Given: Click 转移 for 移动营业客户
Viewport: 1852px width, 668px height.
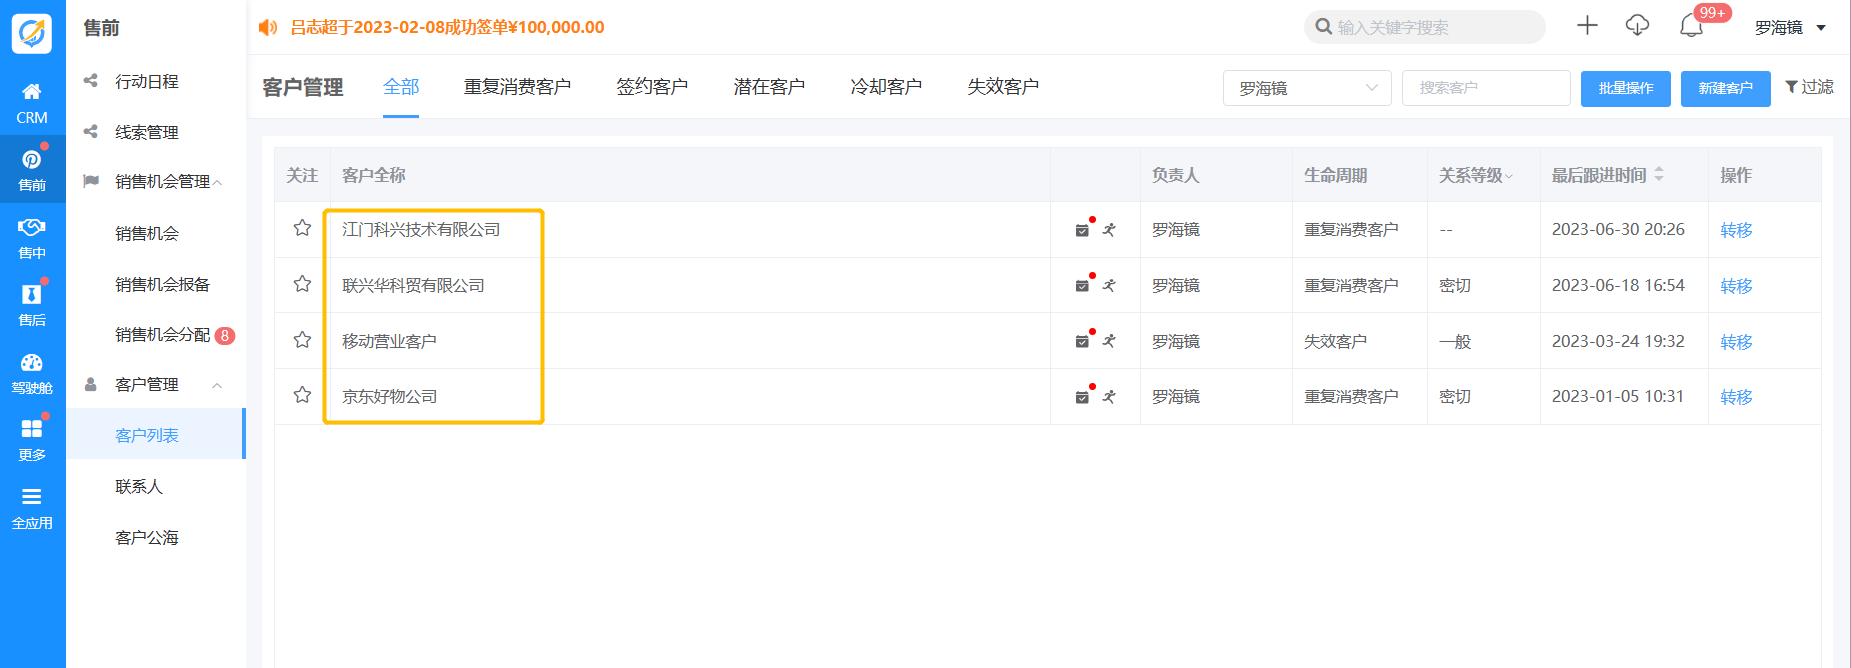Looking at the screenshot, I should (1736, 342).
